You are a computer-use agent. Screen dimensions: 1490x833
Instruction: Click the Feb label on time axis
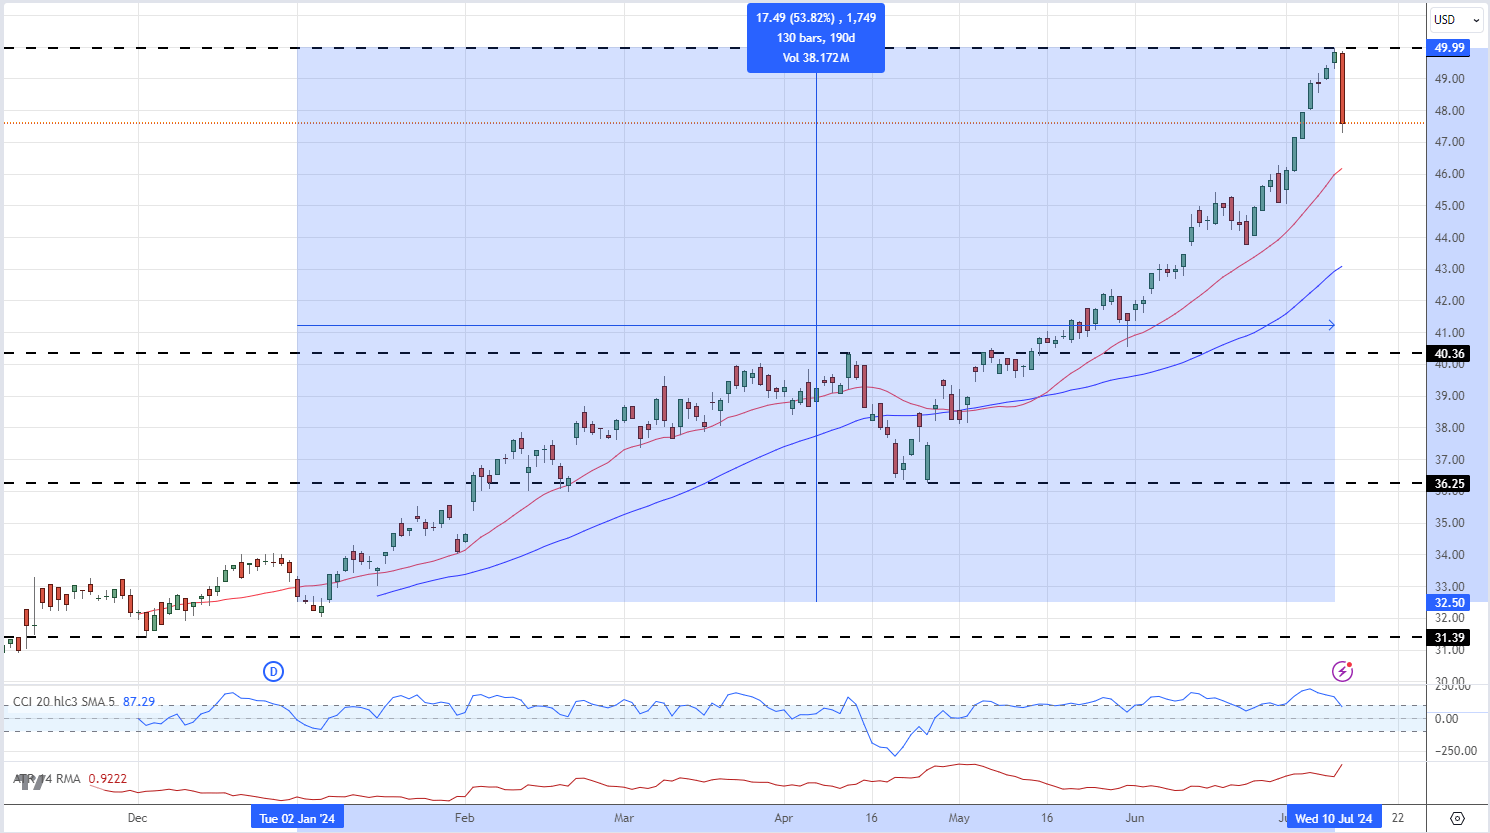click(x=464, y=818)
